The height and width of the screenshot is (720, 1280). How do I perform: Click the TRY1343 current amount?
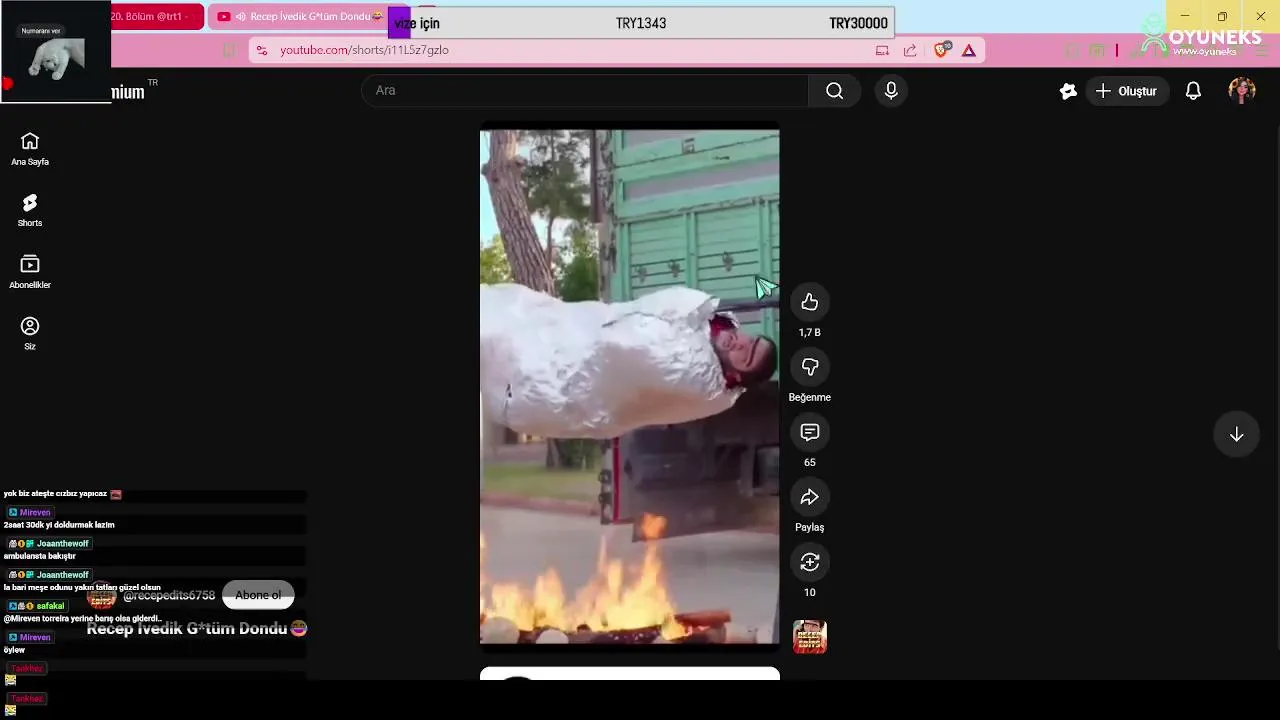(x=641, y=23)
